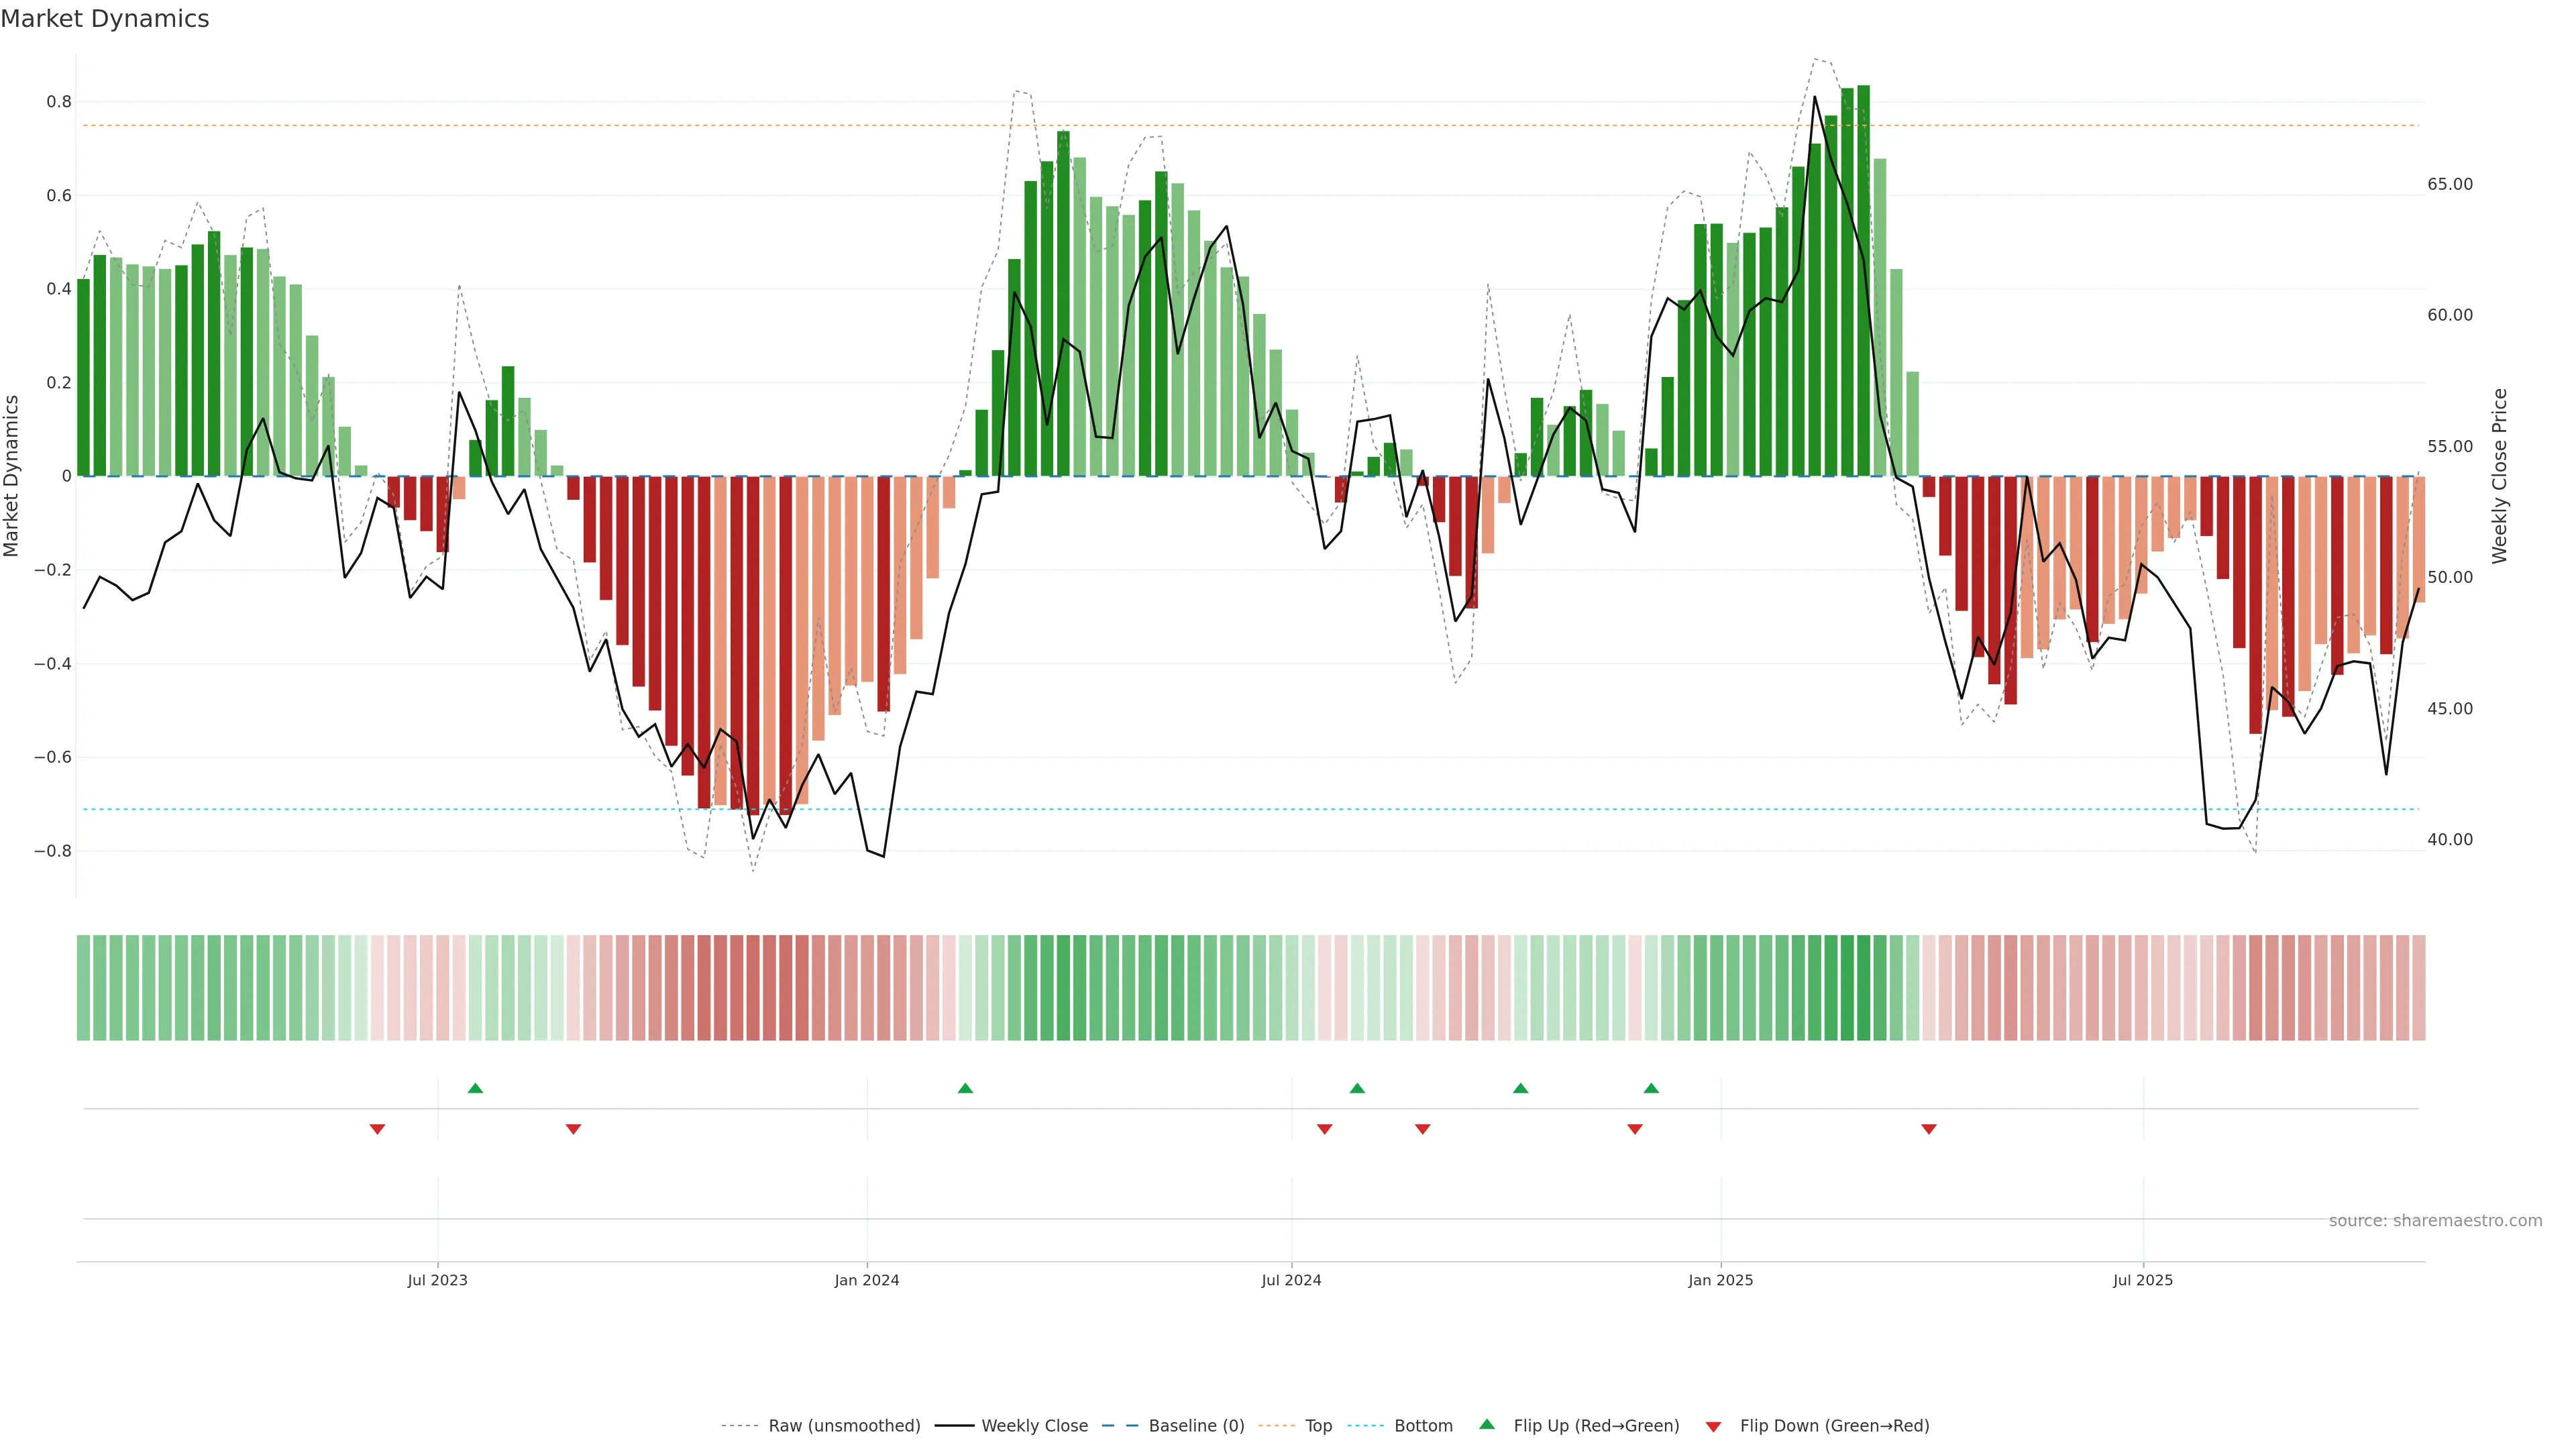Click the green flip-up marker in early 2024
Screen dimensions: 2576x1449
click(x=965, y=1088)
